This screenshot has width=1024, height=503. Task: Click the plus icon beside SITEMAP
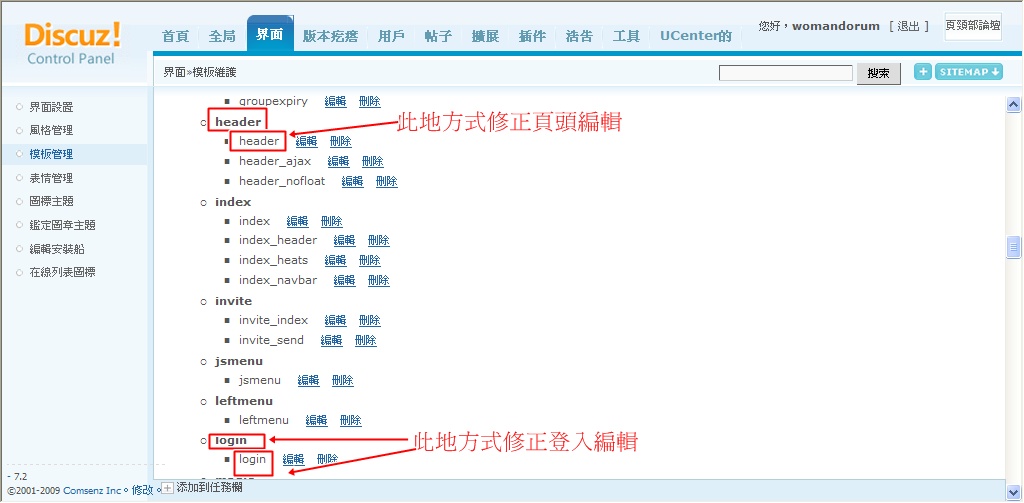pos(922,72)
